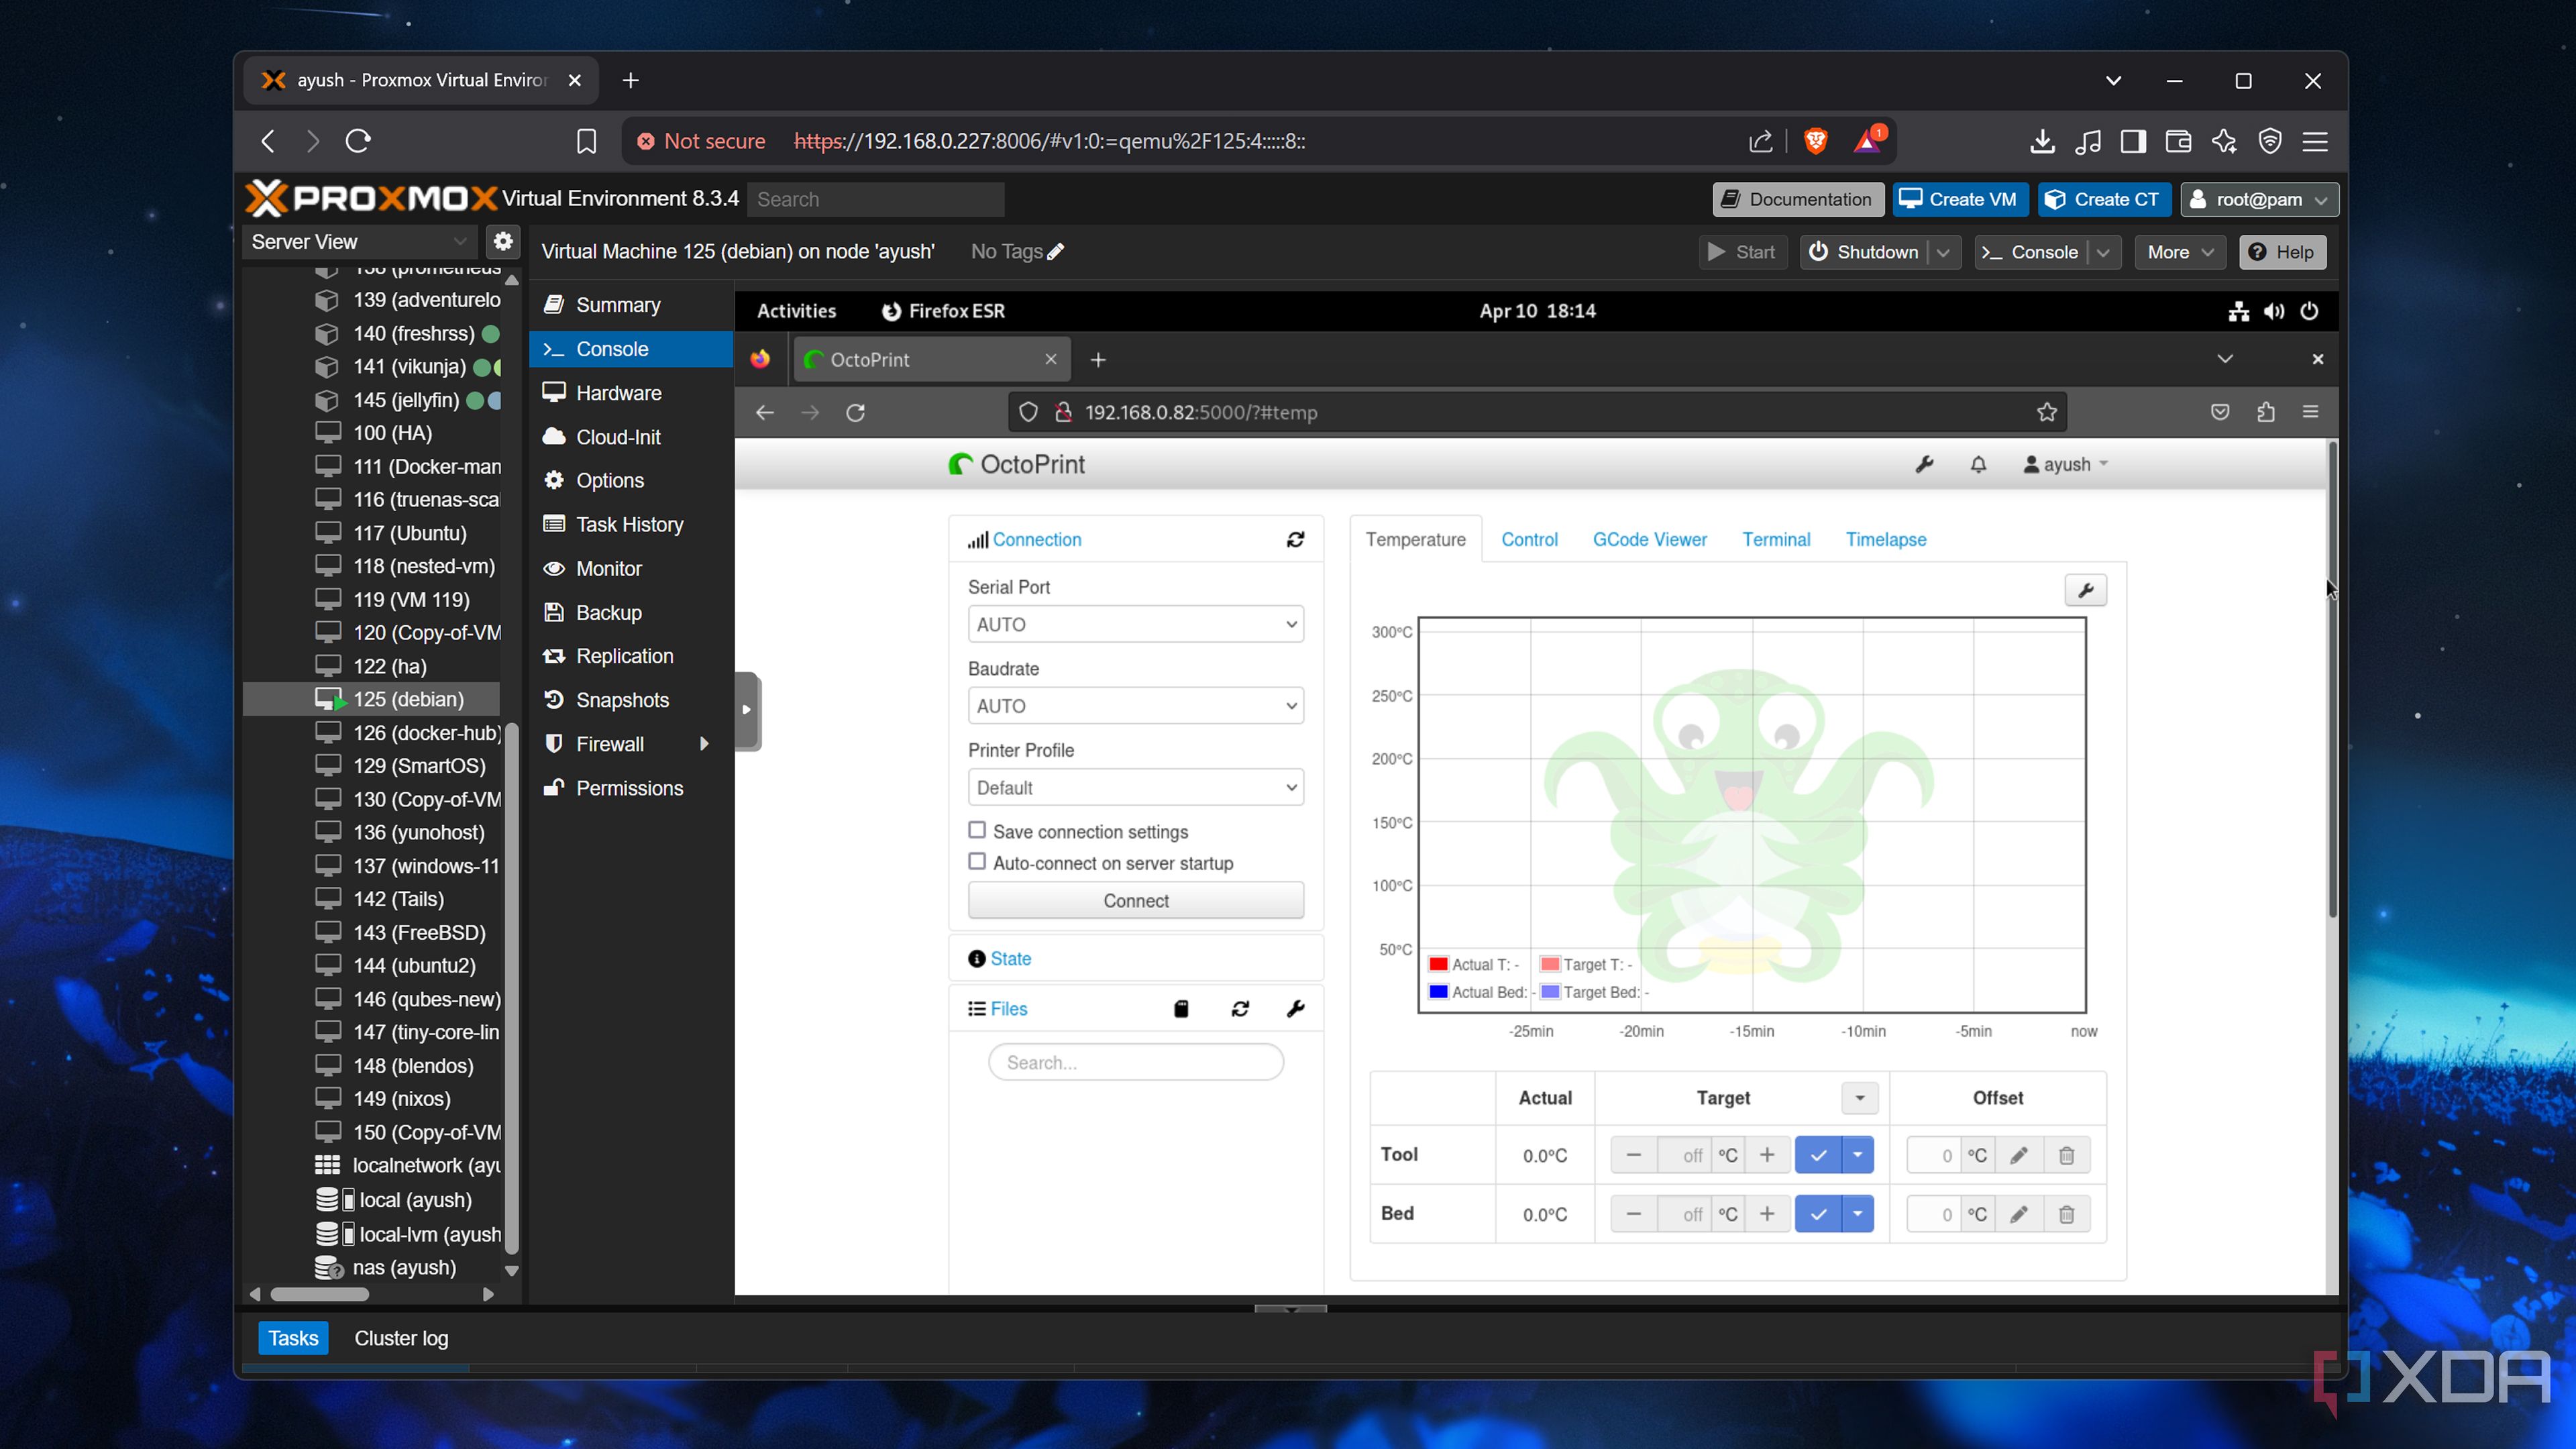Image resolution: width=2576 pixels, height=1449 pixels.
Task: Open the SD card icon in Files panel
Action: [1180, 1008]
